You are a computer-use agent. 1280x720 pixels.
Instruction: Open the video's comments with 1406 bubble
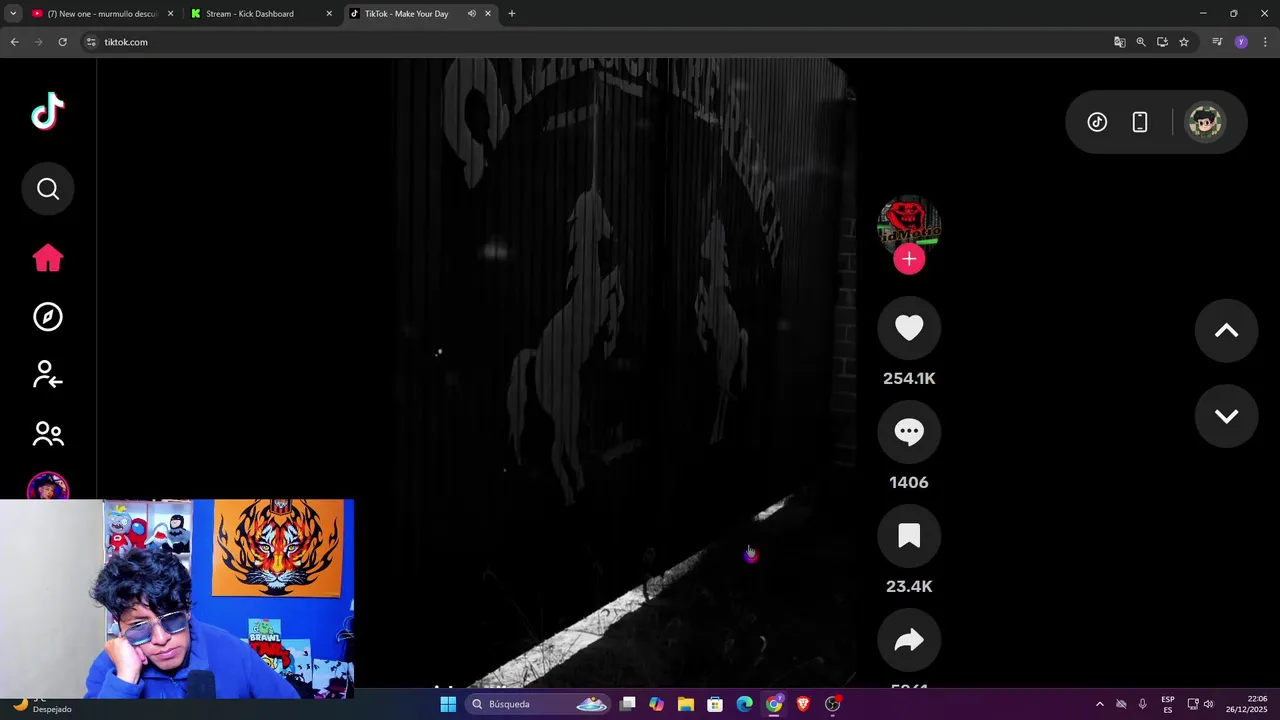click(x=909, y=432)
